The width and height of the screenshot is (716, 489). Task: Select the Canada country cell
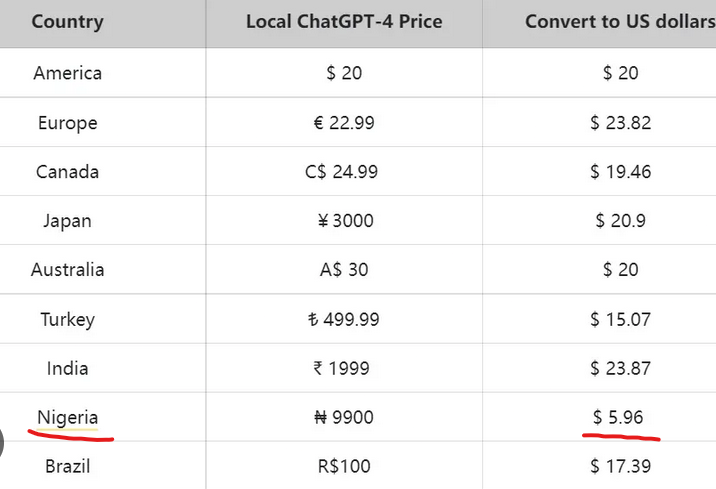[68, 172]
